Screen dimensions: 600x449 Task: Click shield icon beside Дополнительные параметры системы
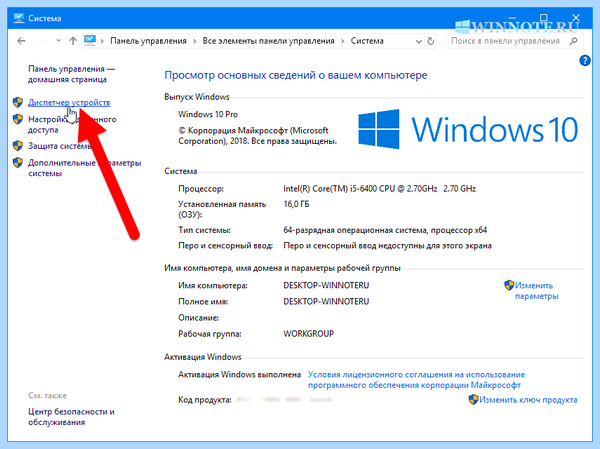(18, 163)
